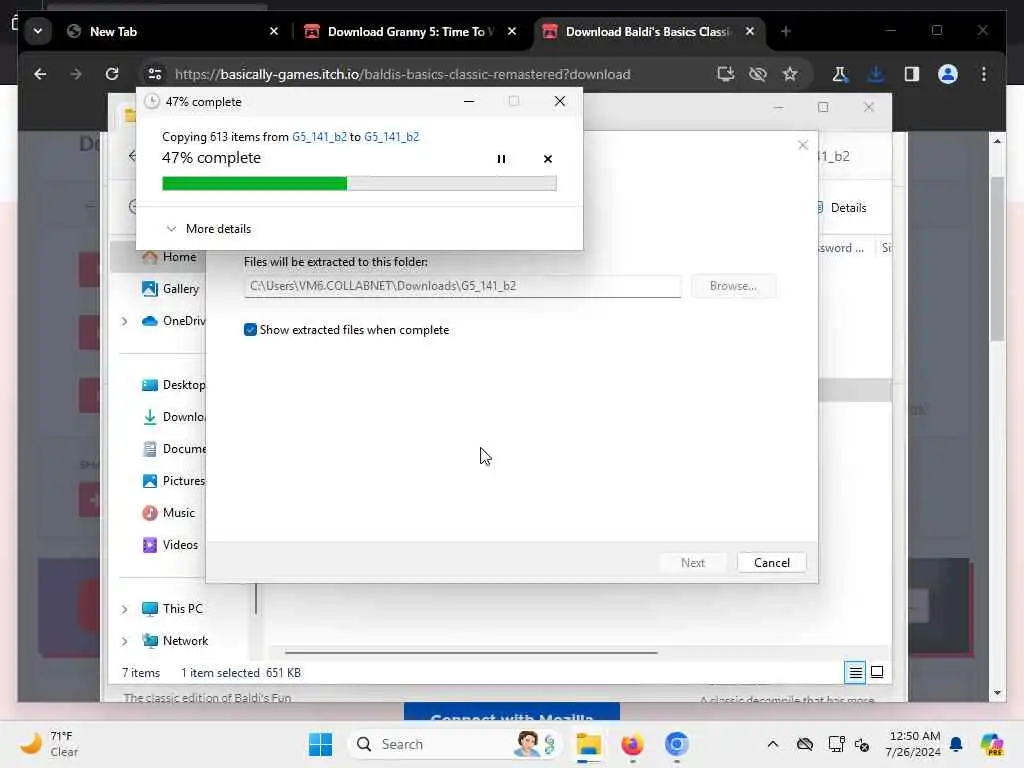Expand the This PC tree node

click(x=124, y=609)
